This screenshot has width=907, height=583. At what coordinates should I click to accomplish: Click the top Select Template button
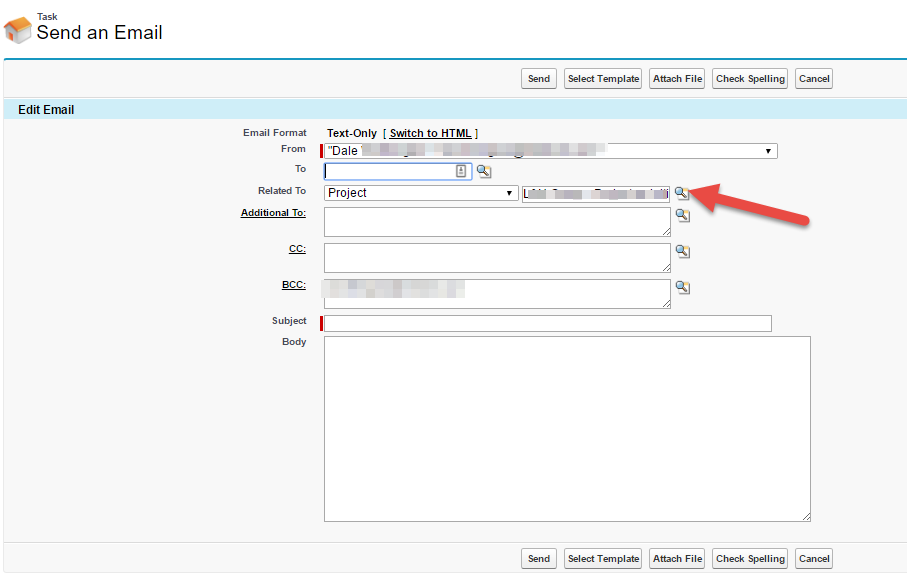point(603,79)
